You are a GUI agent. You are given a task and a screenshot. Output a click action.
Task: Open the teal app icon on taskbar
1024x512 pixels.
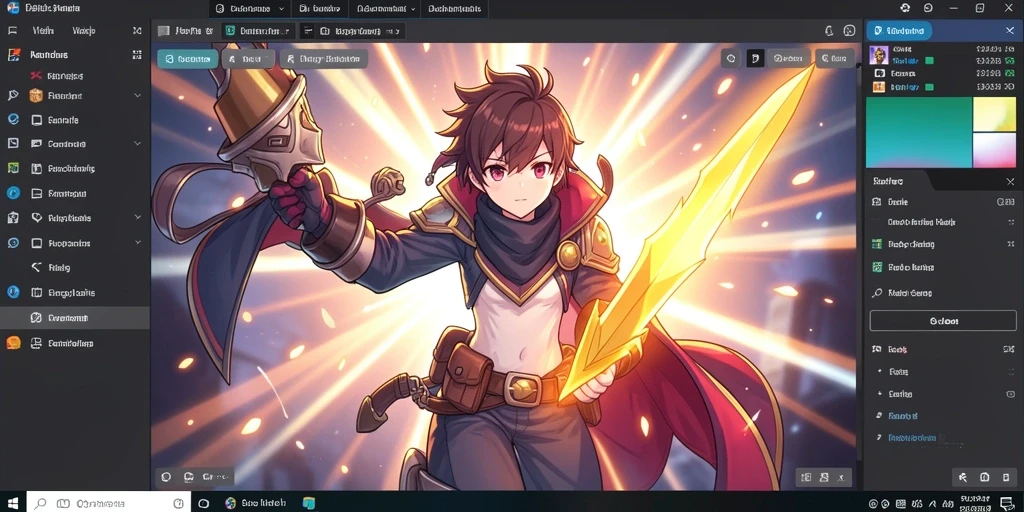click(309, 503)
